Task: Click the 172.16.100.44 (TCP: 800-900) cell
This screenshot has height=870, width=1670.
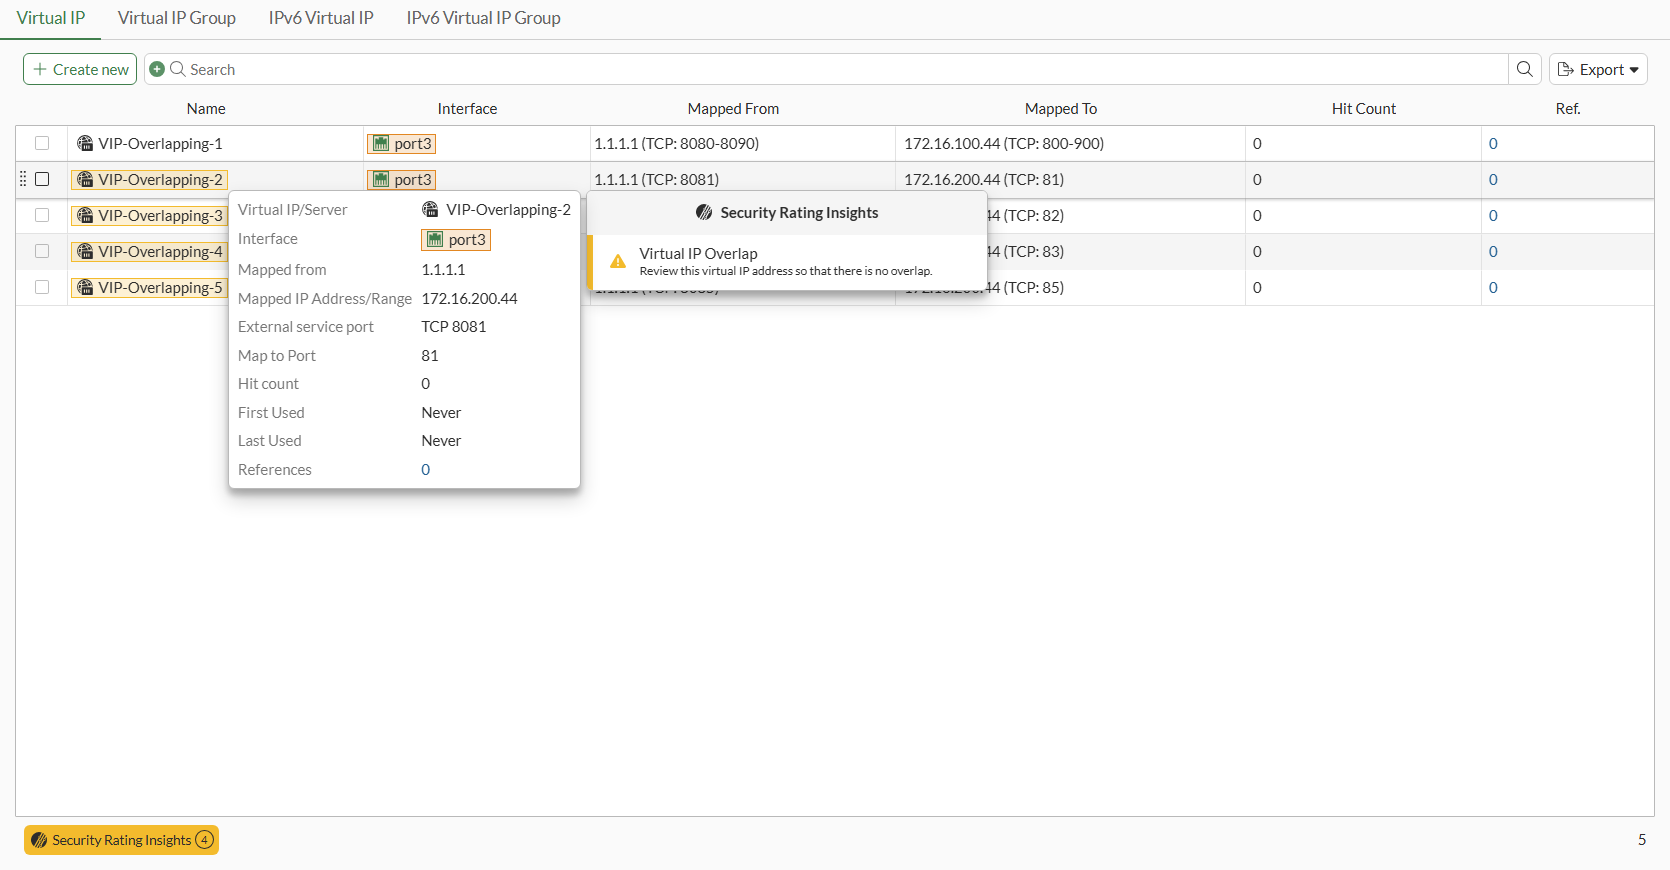Action: click(x=1004, y=143)
